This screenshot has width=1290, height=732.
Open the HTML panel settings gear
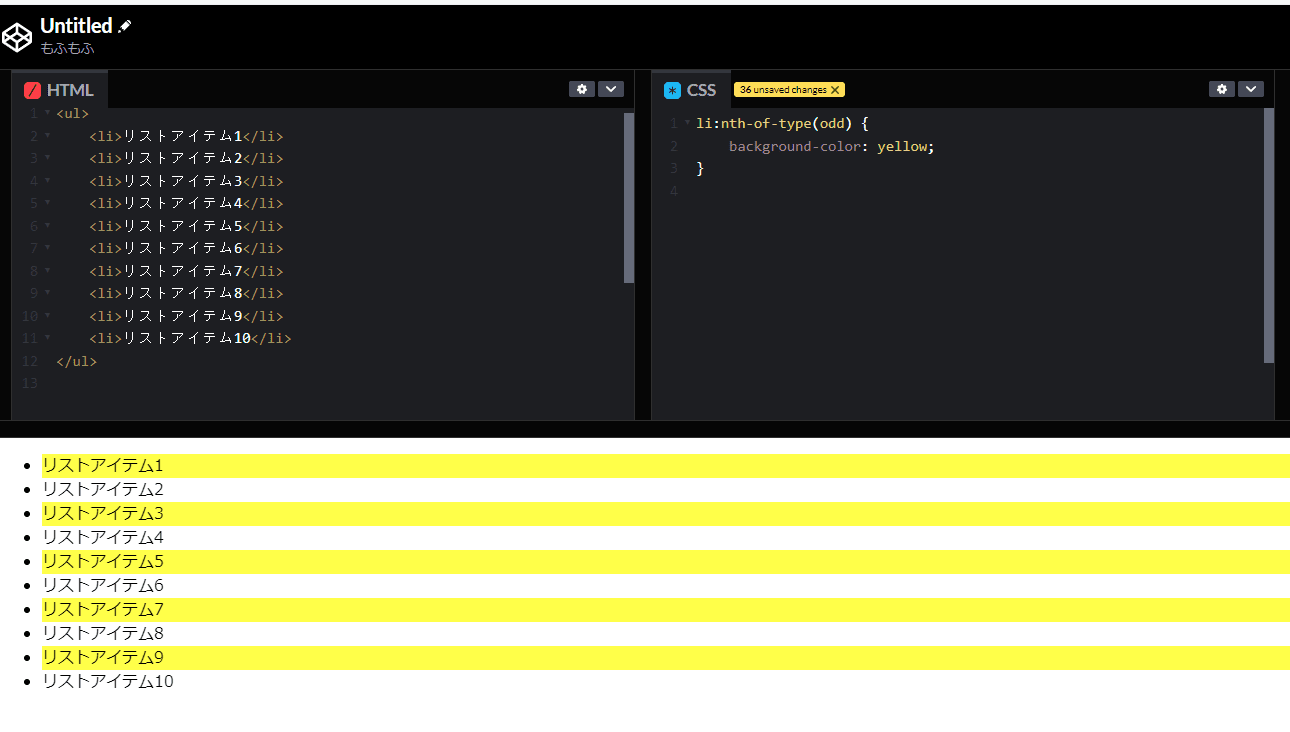point(582,89)
